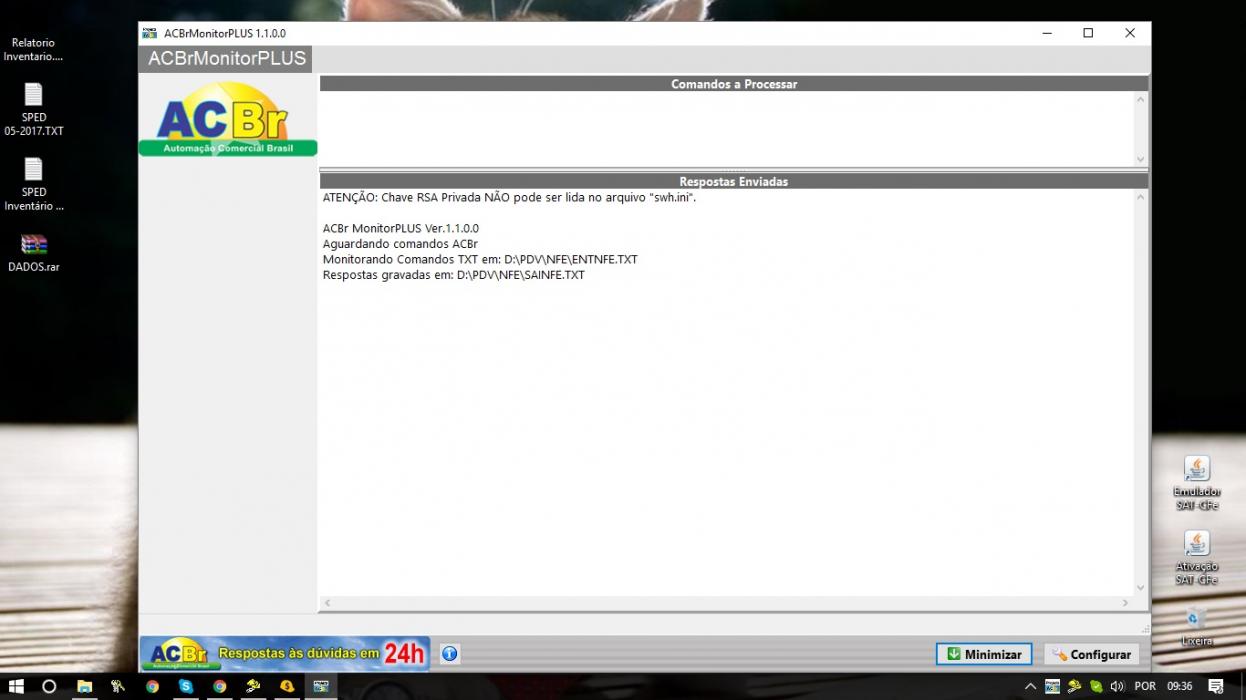Click the ACBr icon in the system tray

click(1052, 686)
